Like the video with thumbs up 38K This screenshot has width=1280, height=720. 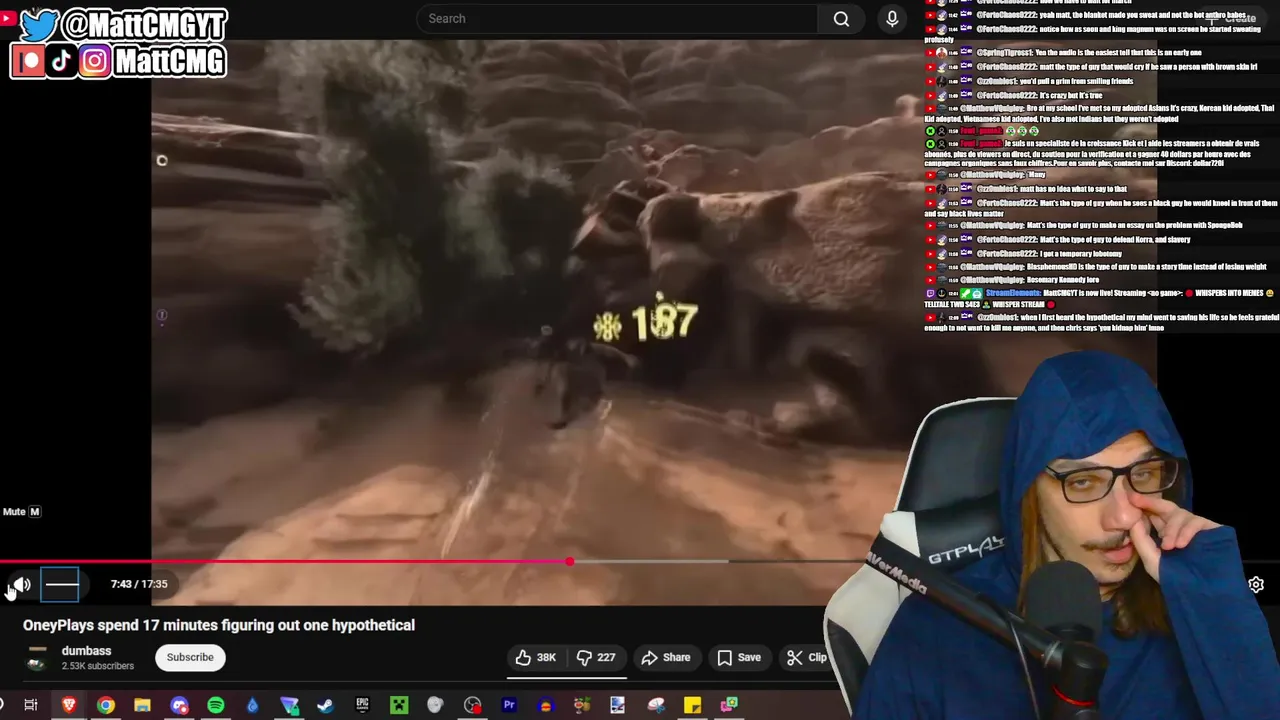coord(536,657)
